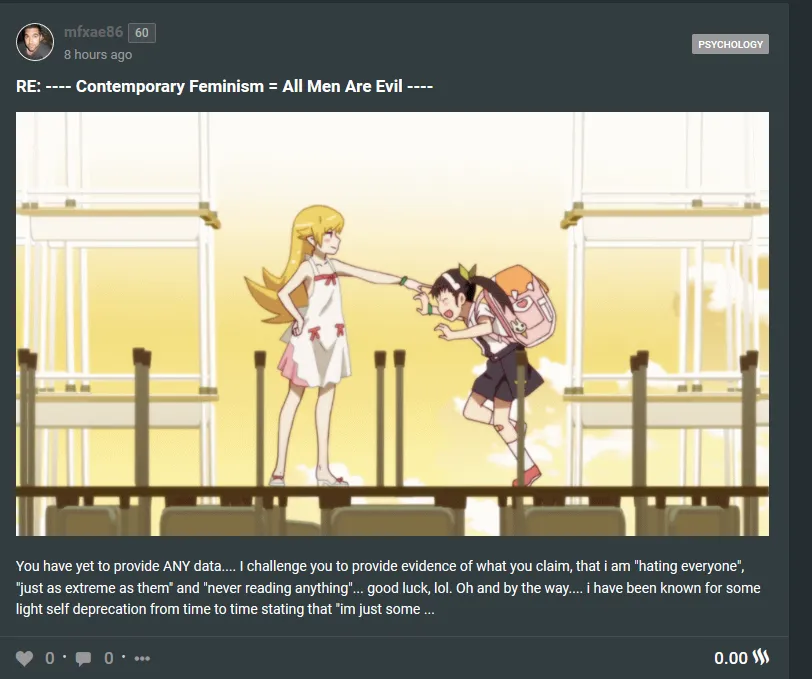View the vote count beside the heart
The height and width of the screenshot is (679, 812).
click(50, 658)
